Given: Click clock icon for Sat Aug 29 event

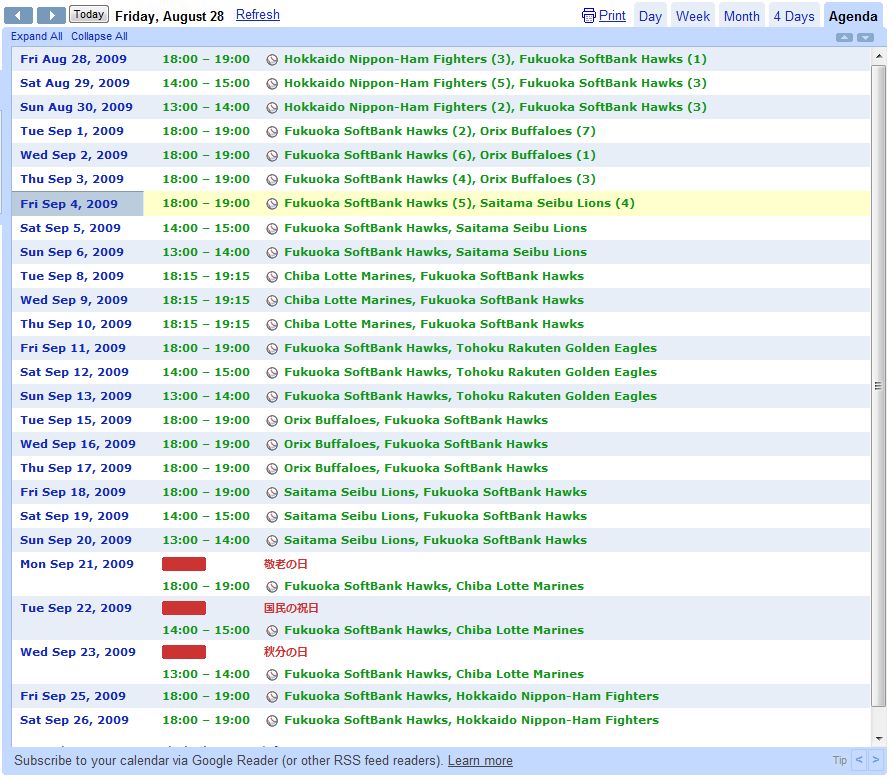Looking at the screenshot, I should (x=273, y=83).
